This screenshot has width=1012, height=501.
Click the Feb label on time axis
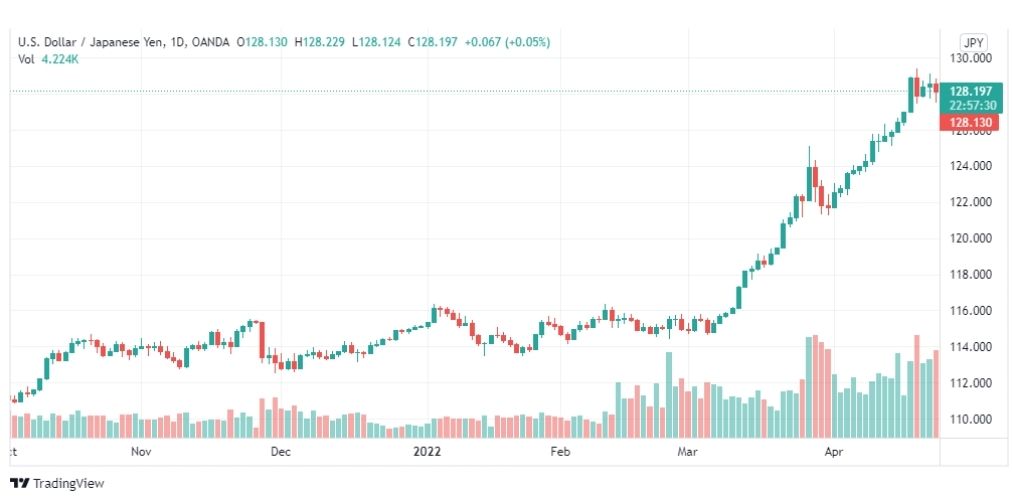[560, 451]
